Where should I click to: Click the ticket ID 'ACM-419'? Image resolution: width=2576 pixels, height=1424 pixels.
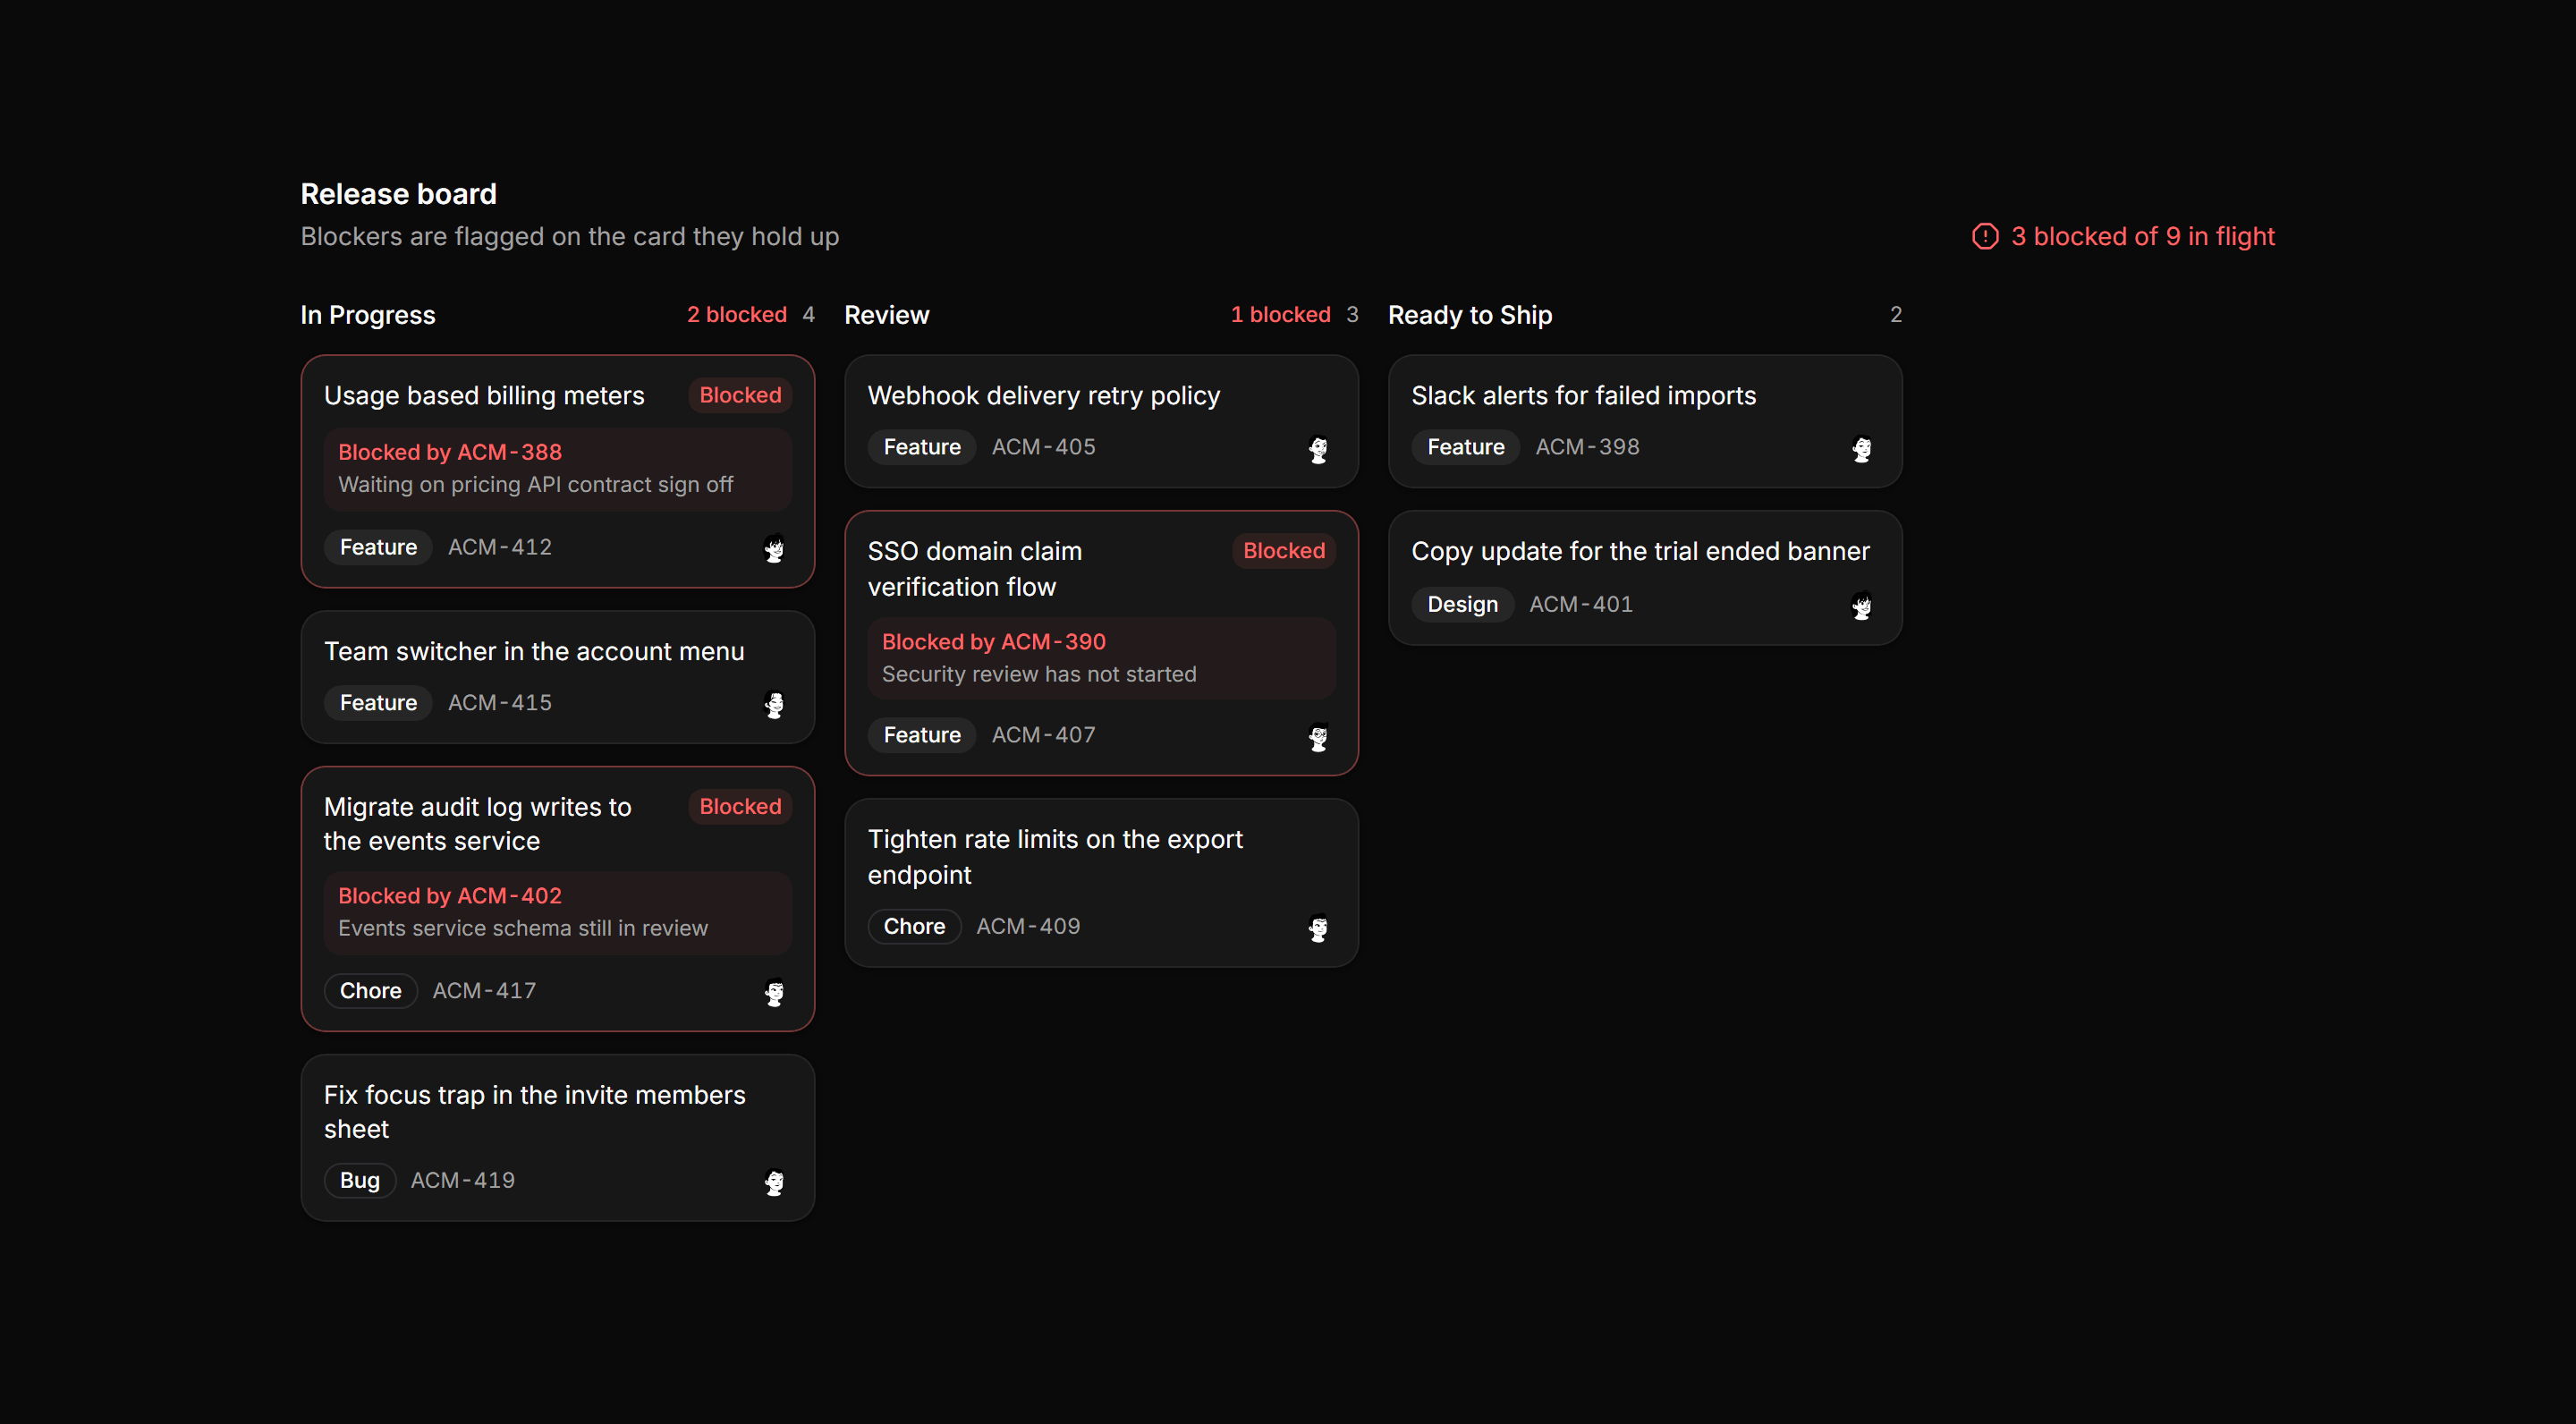click(x=463, y=1181)
